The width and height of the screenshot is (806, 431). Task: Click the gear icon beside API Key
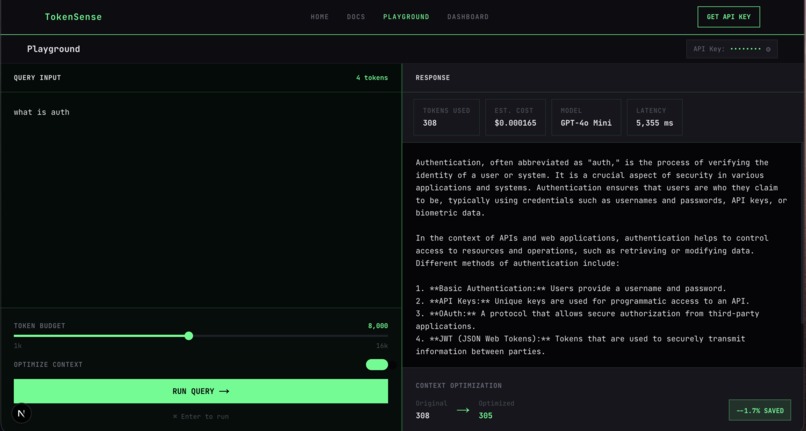click(x=768, y=49)
